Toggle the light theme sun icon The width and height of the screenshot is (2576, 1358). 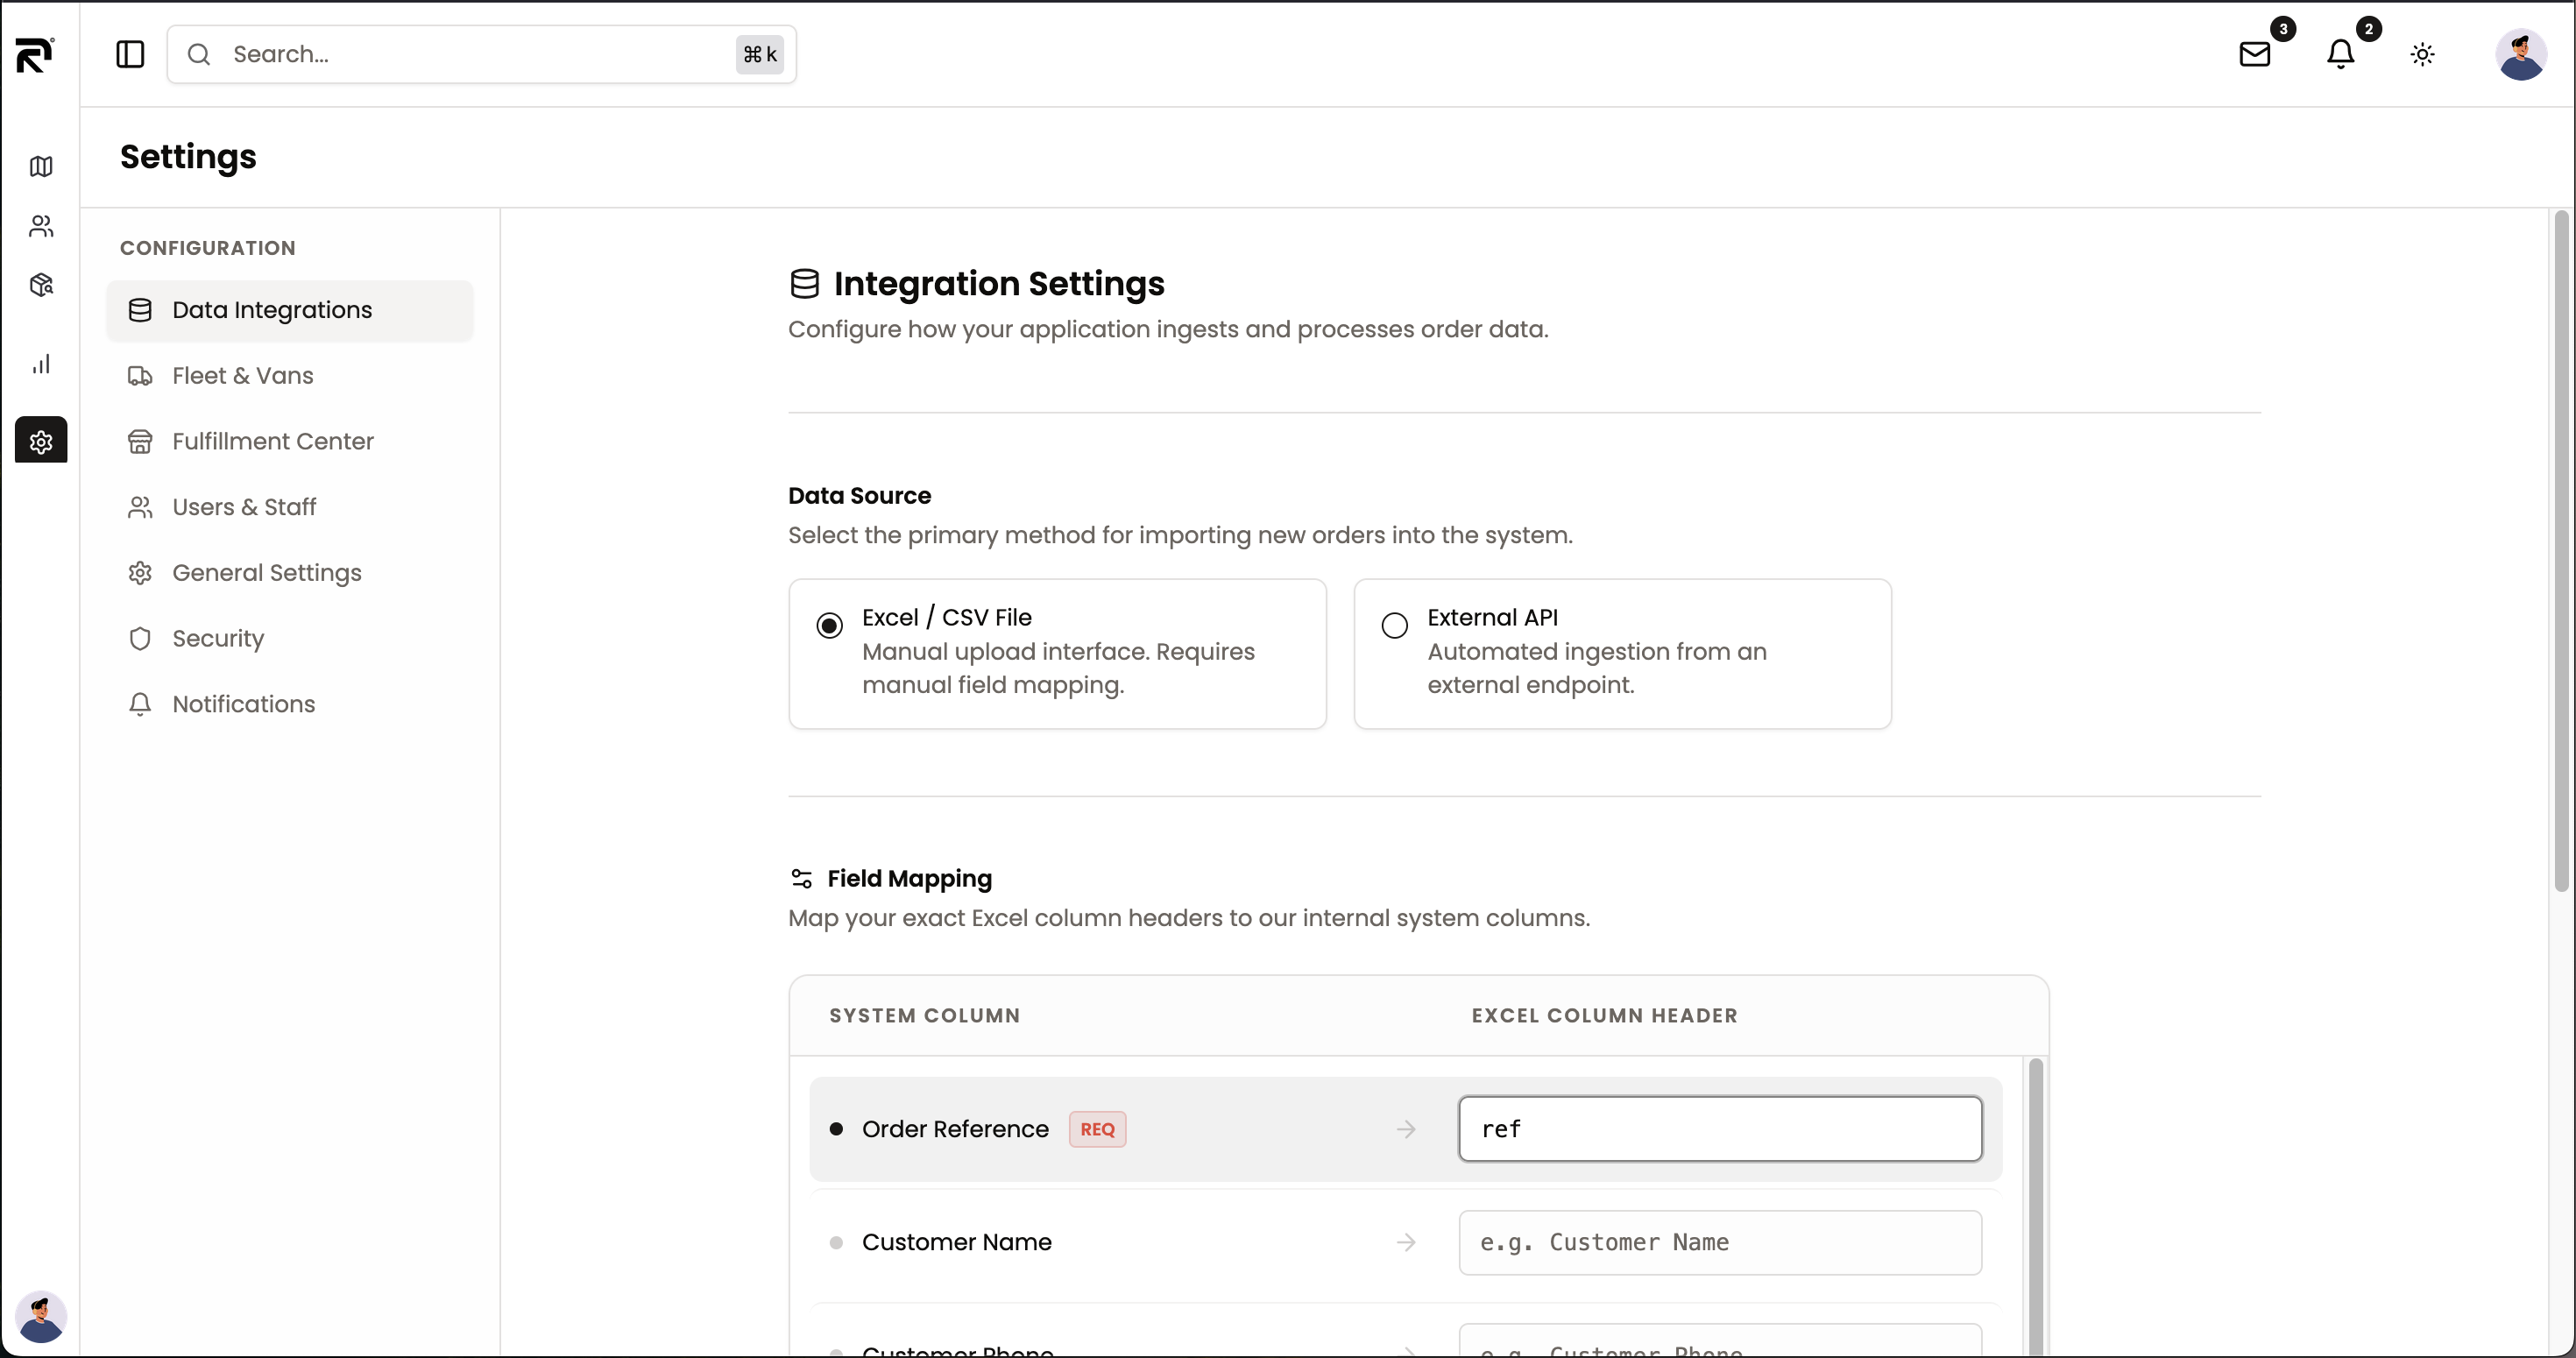[2422, 54]
